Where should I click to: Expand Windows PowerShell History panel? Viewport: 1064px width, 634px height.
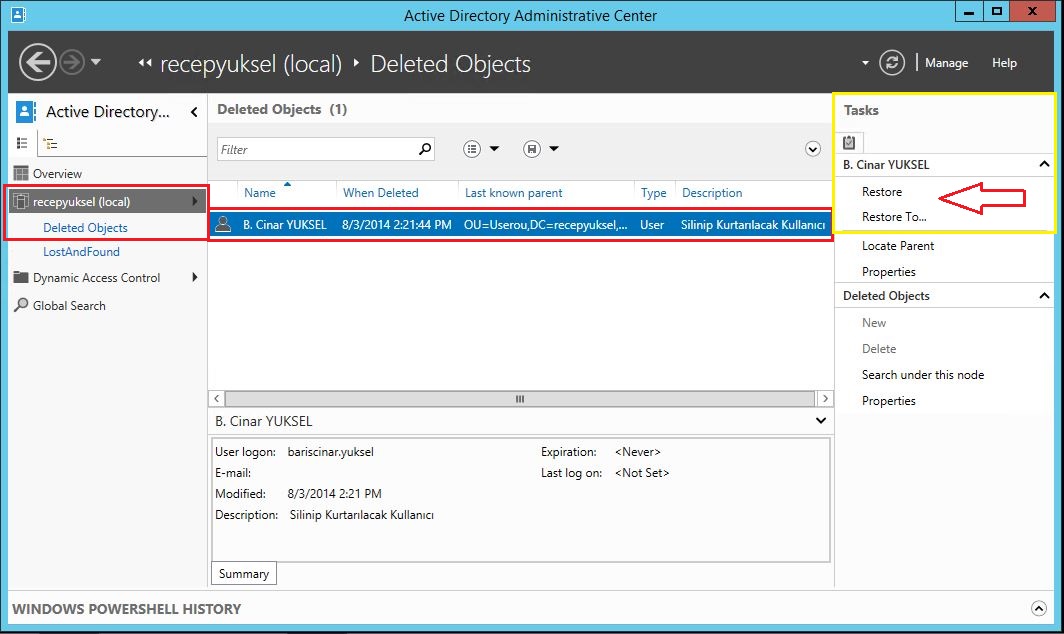tap(1038, 608)
